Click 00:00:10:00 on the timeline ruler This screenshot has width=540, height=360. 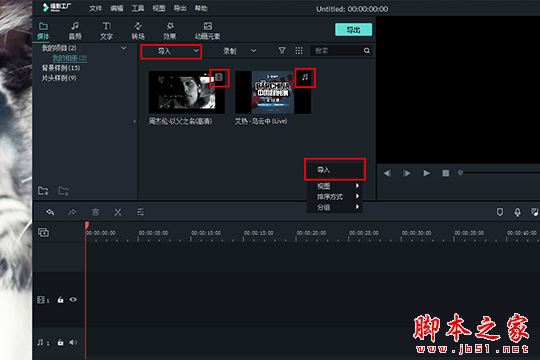click(206, 233)
